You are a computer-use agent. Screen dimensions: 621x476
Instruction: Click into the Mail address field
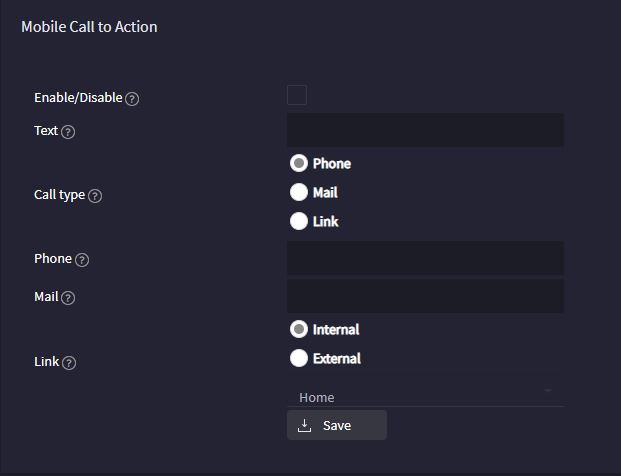coord(425,296)
